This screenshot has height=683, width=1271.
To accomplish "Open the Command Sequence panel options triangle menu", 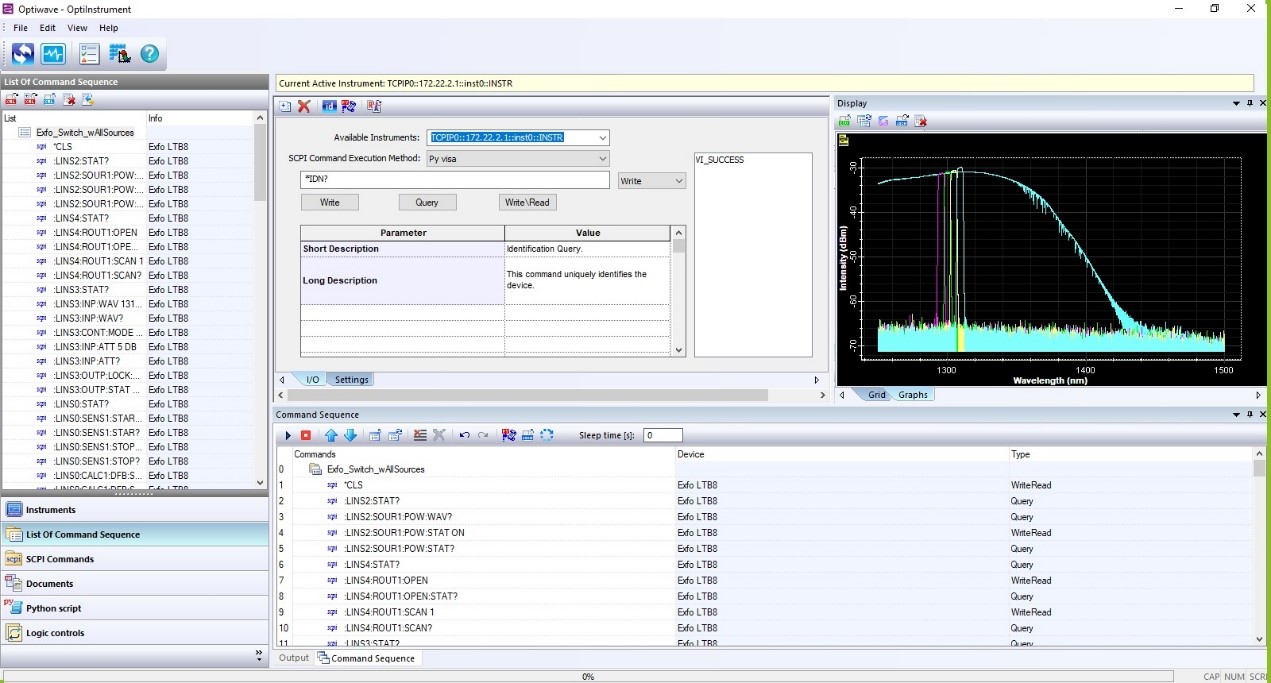I will (1236, 414).
